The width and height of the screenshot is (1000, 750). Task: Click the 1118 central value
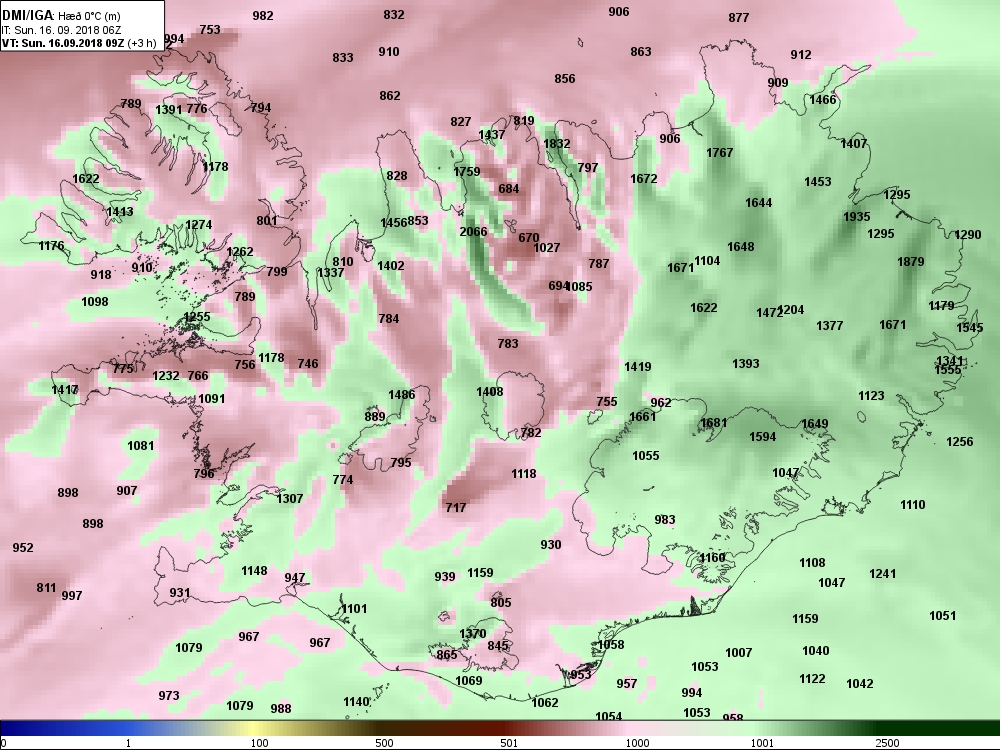click(x=524, y=474)
